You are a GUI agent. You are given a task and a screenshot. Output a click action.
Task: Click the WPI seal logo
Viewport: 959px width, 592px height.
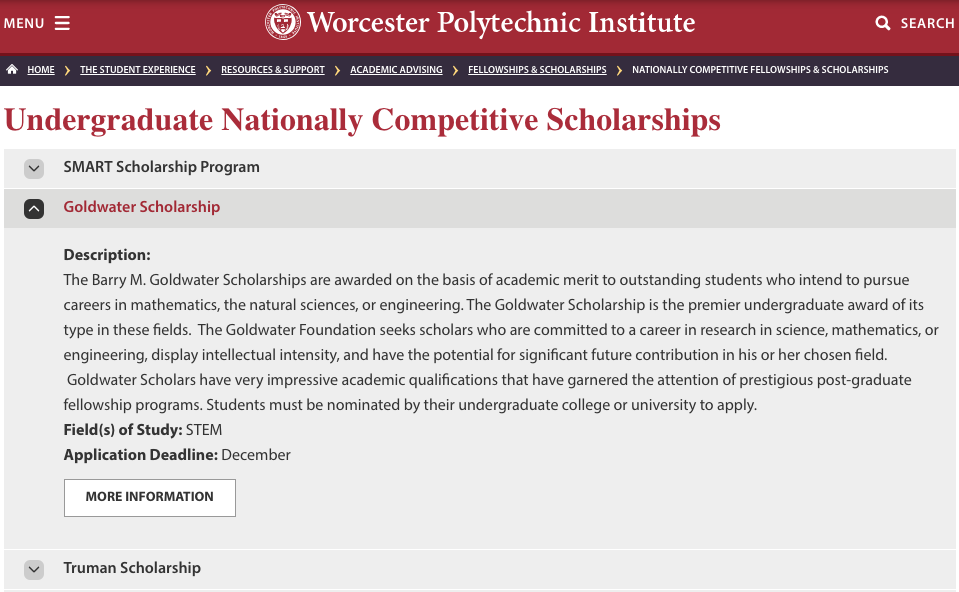pyautogui.click(x=283, y=22)
